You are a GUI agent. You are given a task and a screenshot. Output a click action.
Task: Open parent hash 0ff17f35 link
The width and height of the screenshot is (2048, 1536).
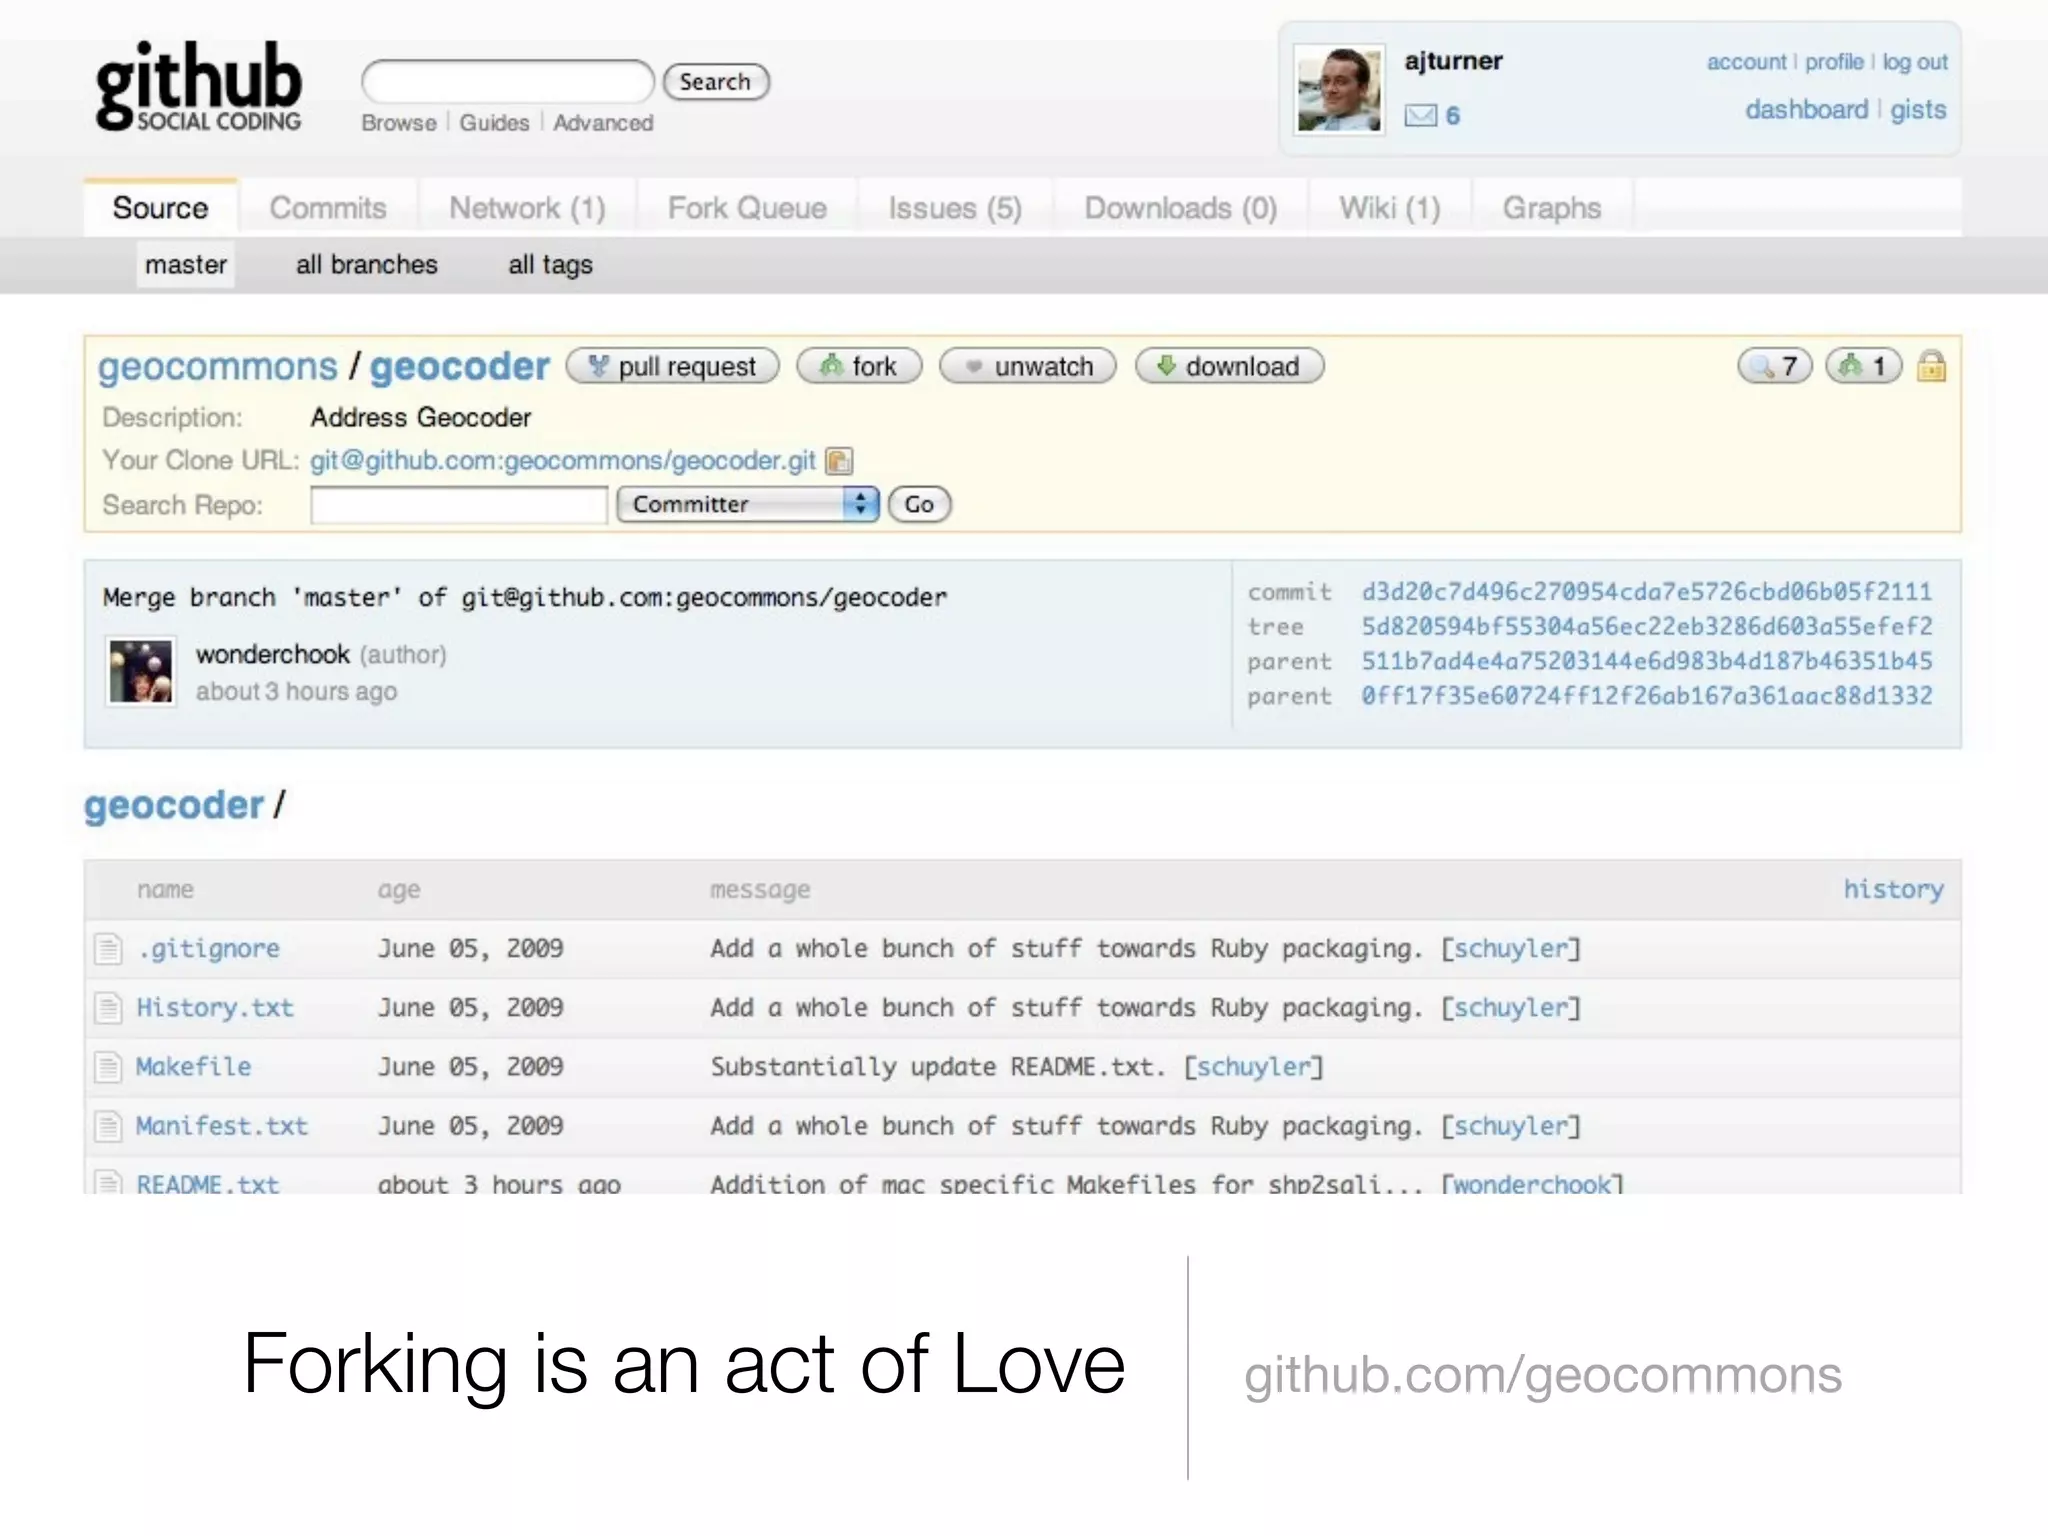(1647, 696)
